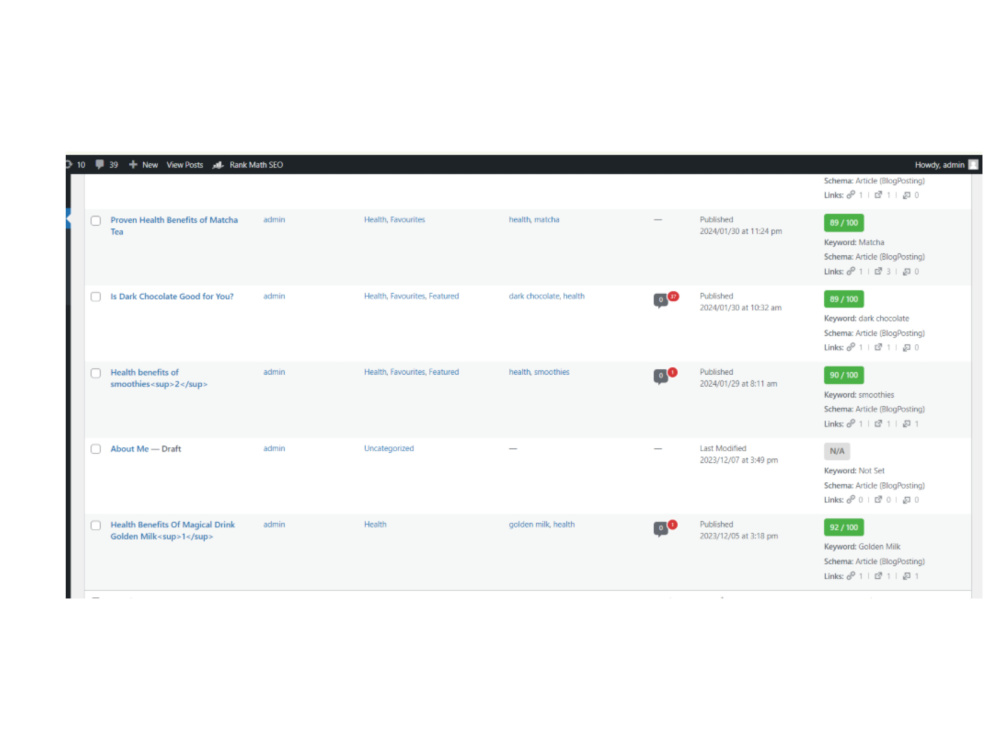Filter by Health category in smoothies row

375,372
